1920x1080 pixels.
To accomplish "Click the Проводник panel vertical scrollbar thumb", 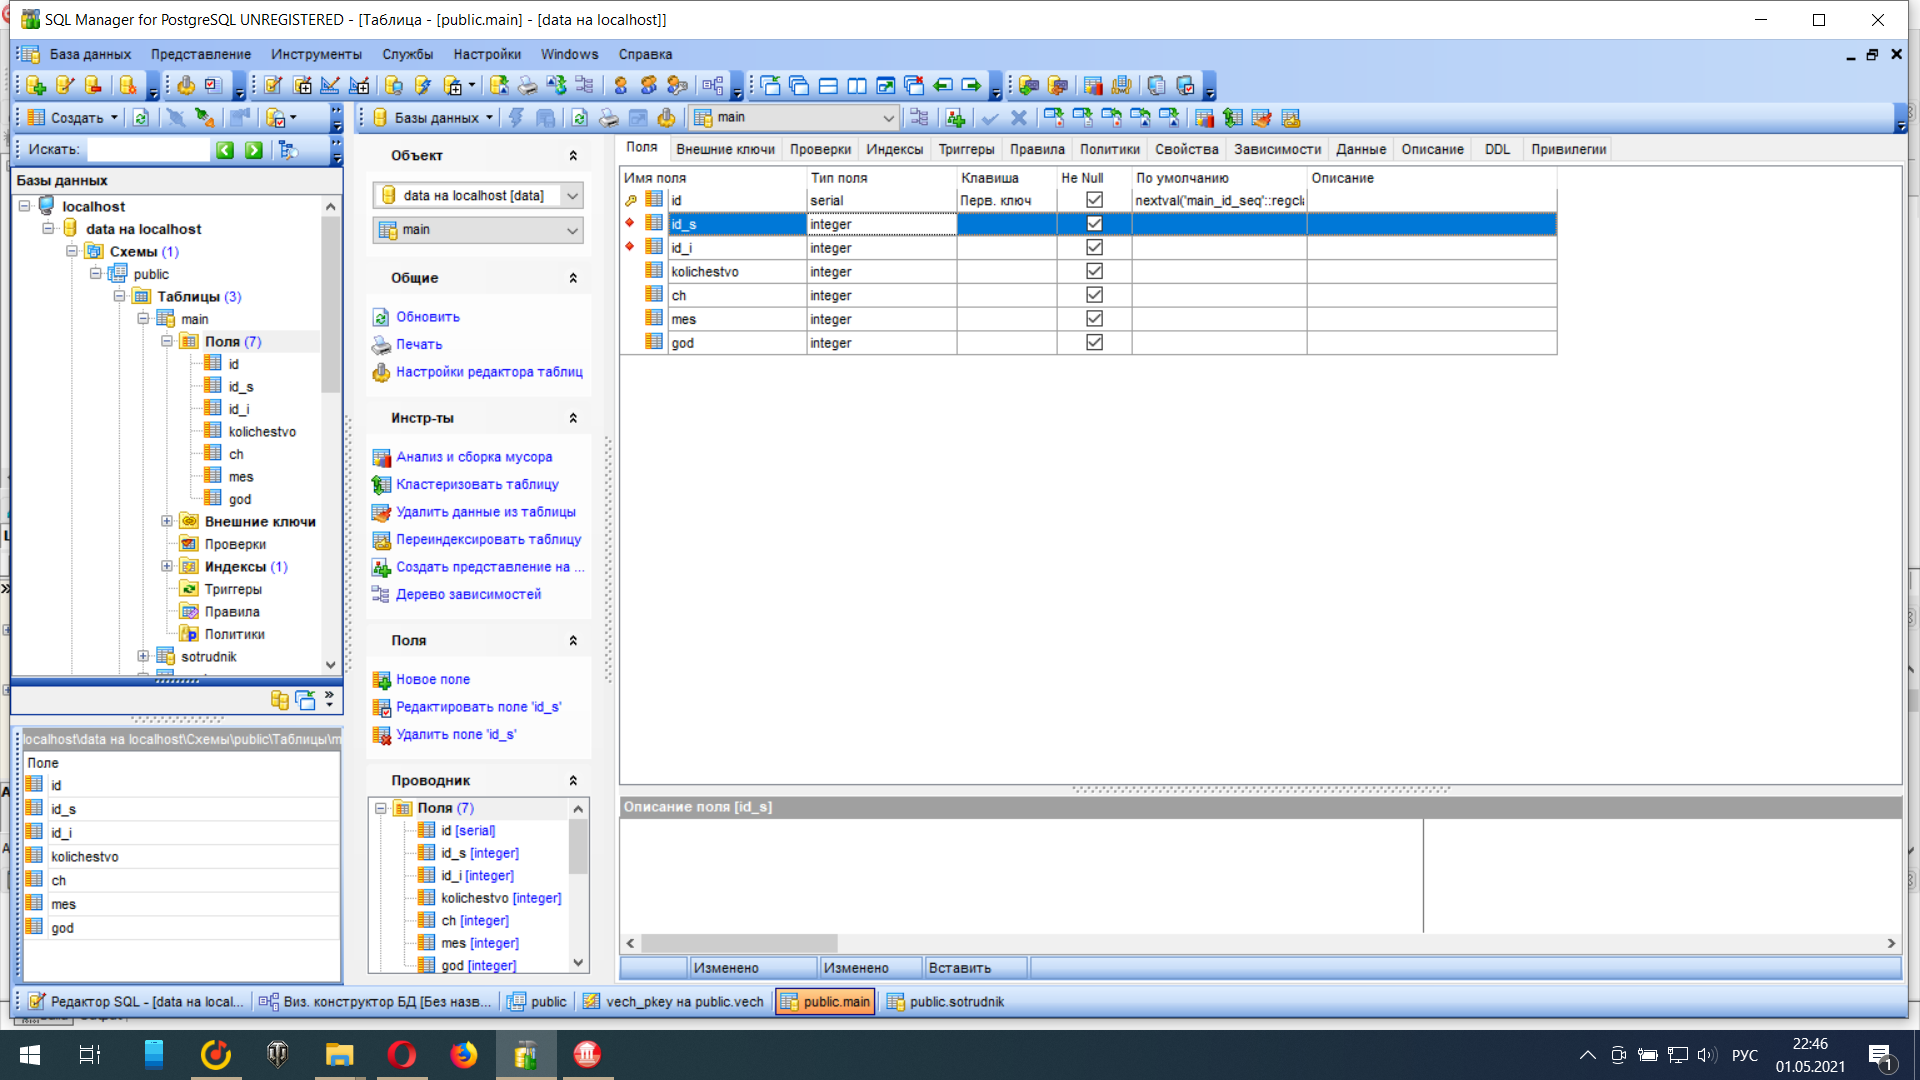I will tap(578, 846).
